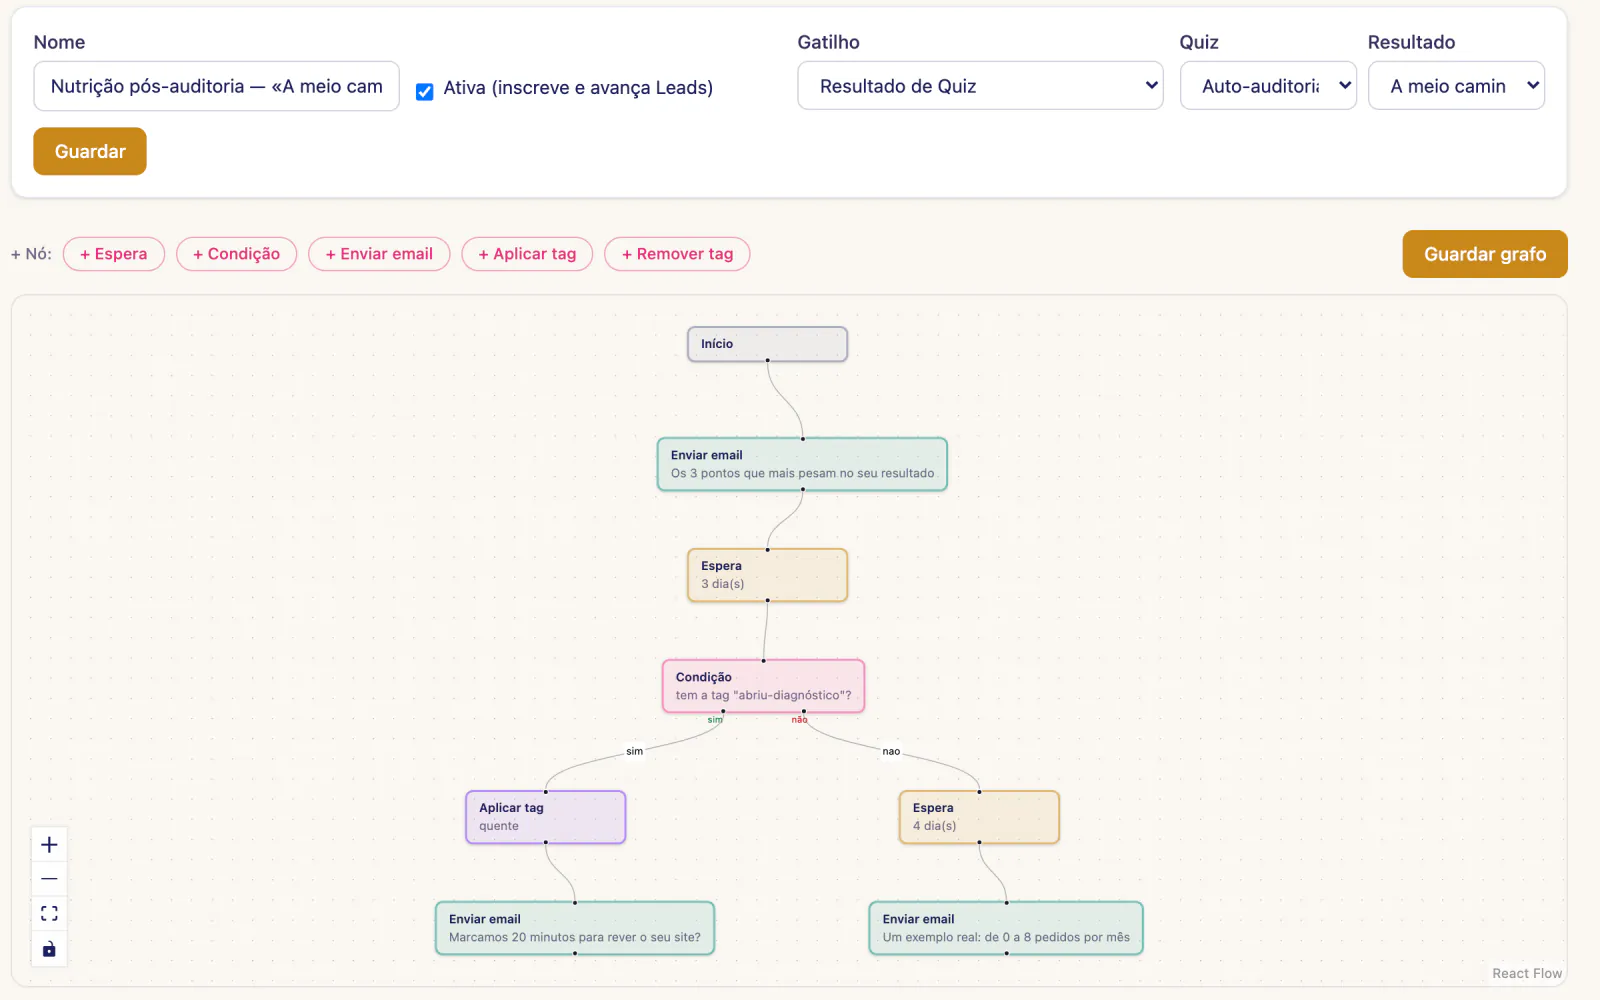This screenshot has height=1000, width=1600.
Task: Add a Remover tag node
Action: pyautogui.click(x=677, y=254)
